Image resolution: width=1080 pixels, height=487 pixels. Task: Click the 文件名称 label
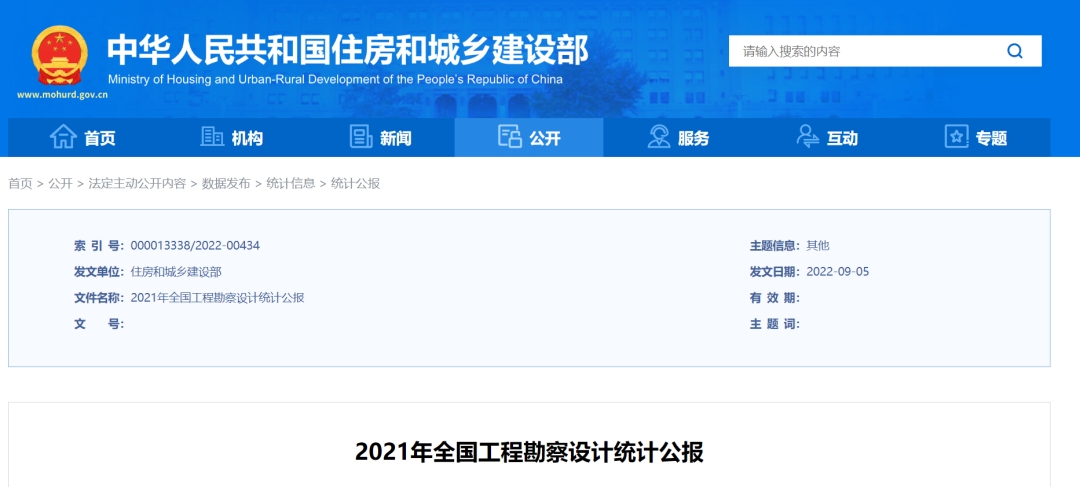(99, 298)
